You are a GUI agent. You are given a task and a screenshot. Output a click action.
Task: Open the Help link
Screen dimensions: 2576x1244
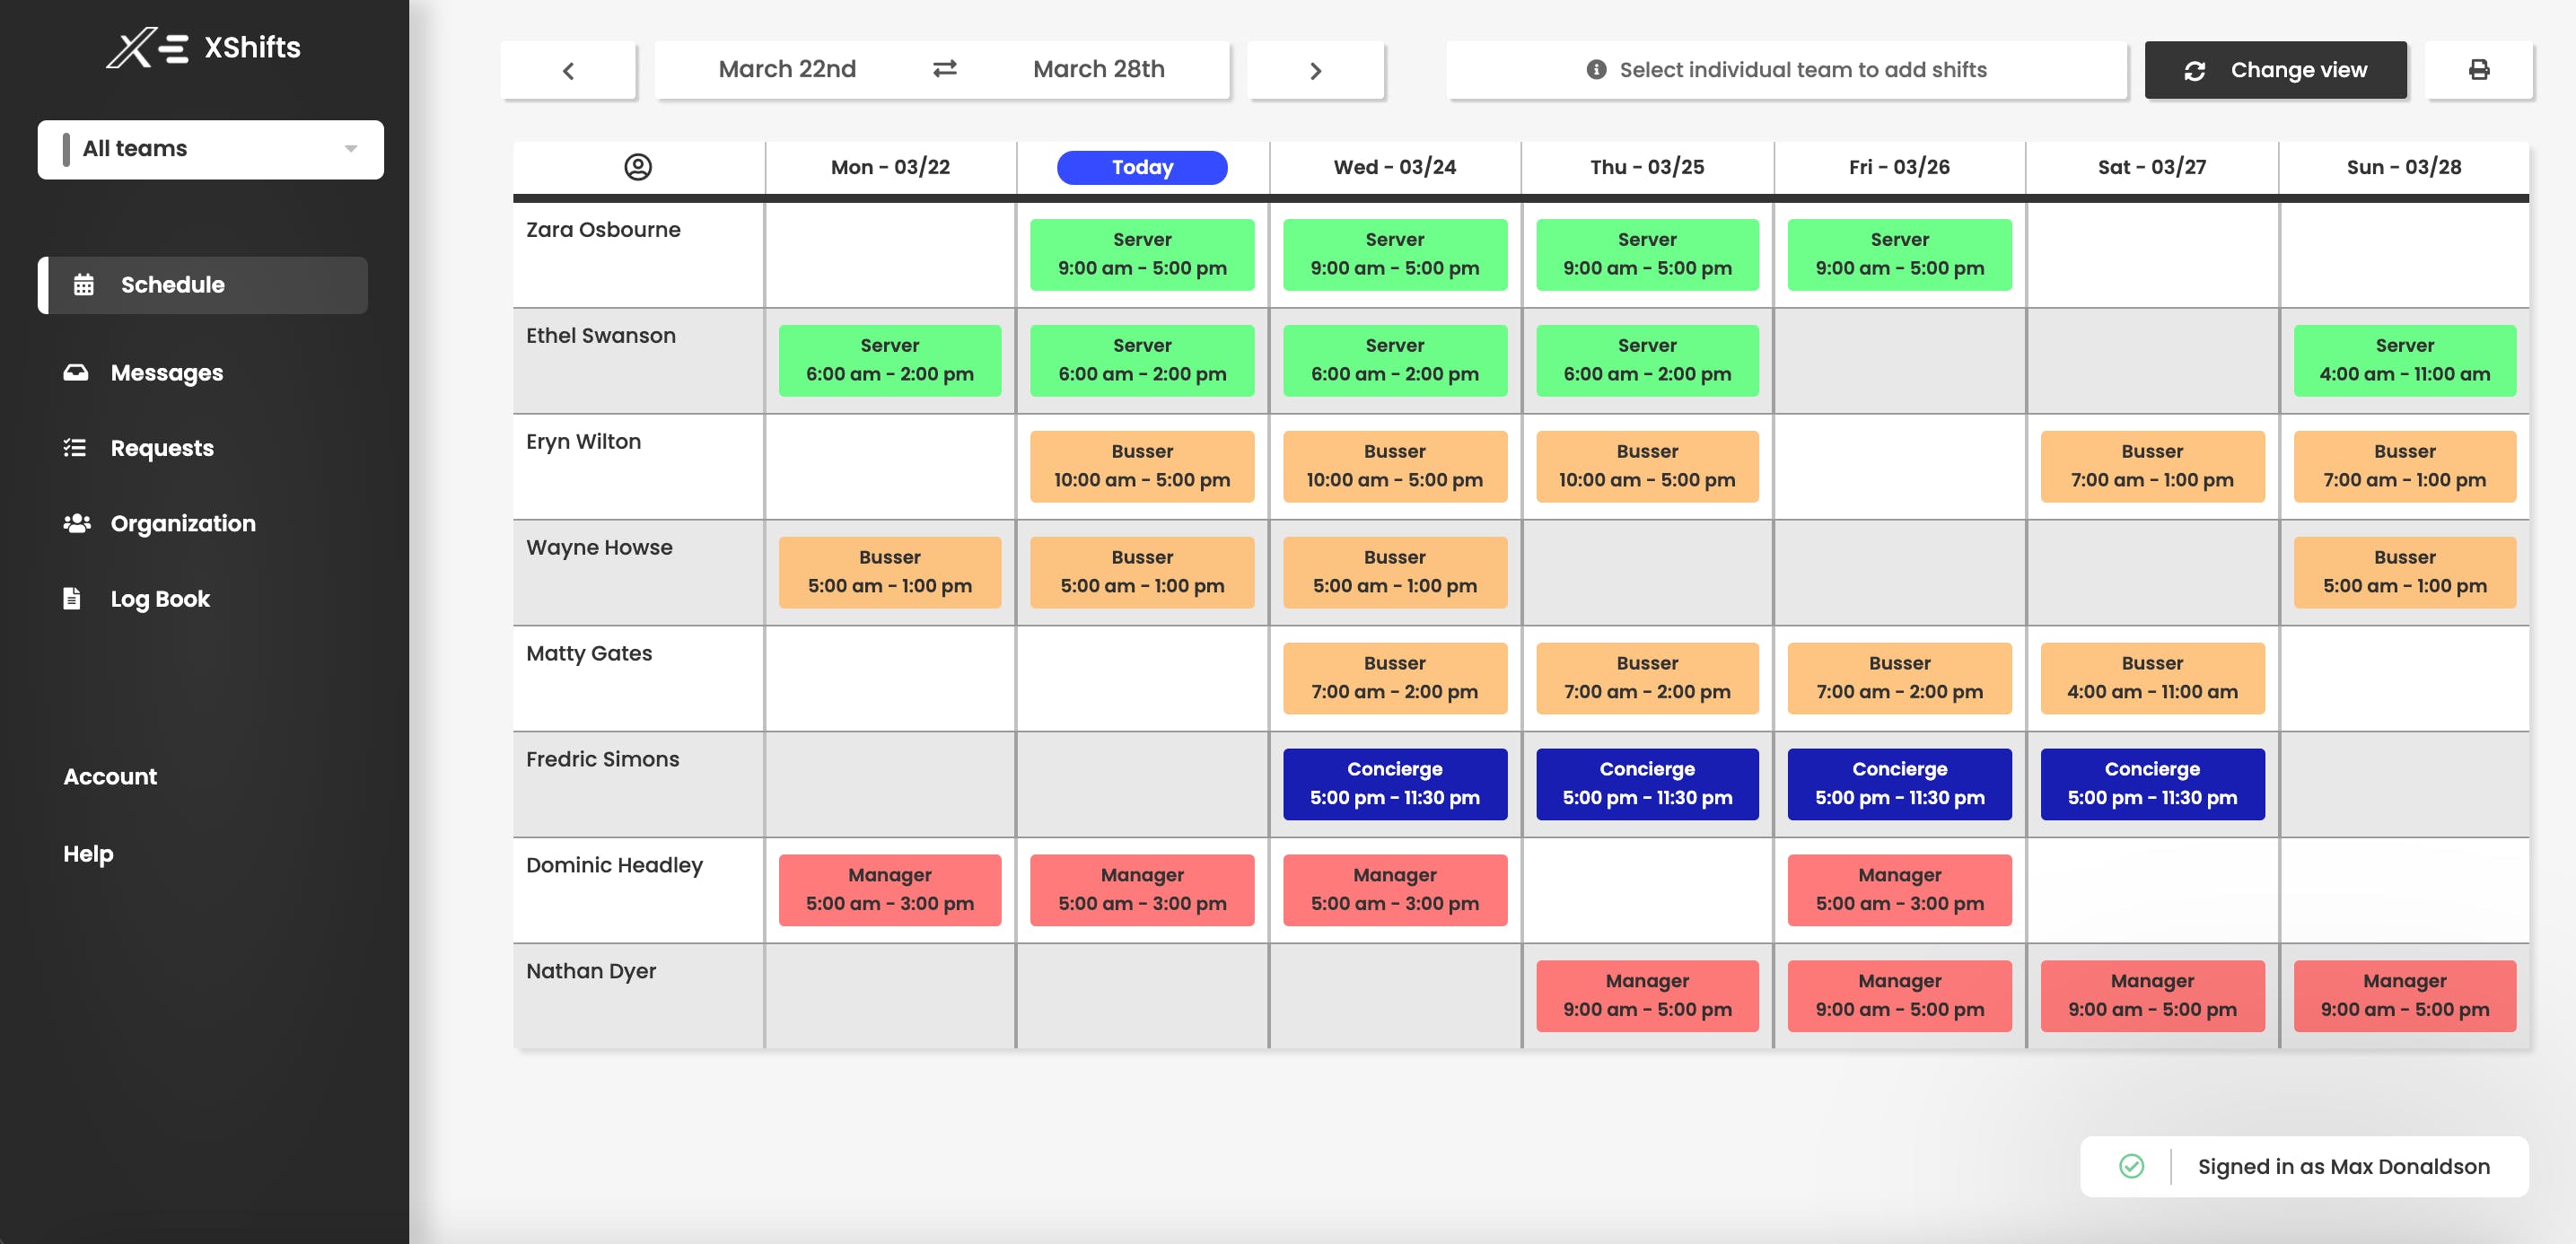88,853
